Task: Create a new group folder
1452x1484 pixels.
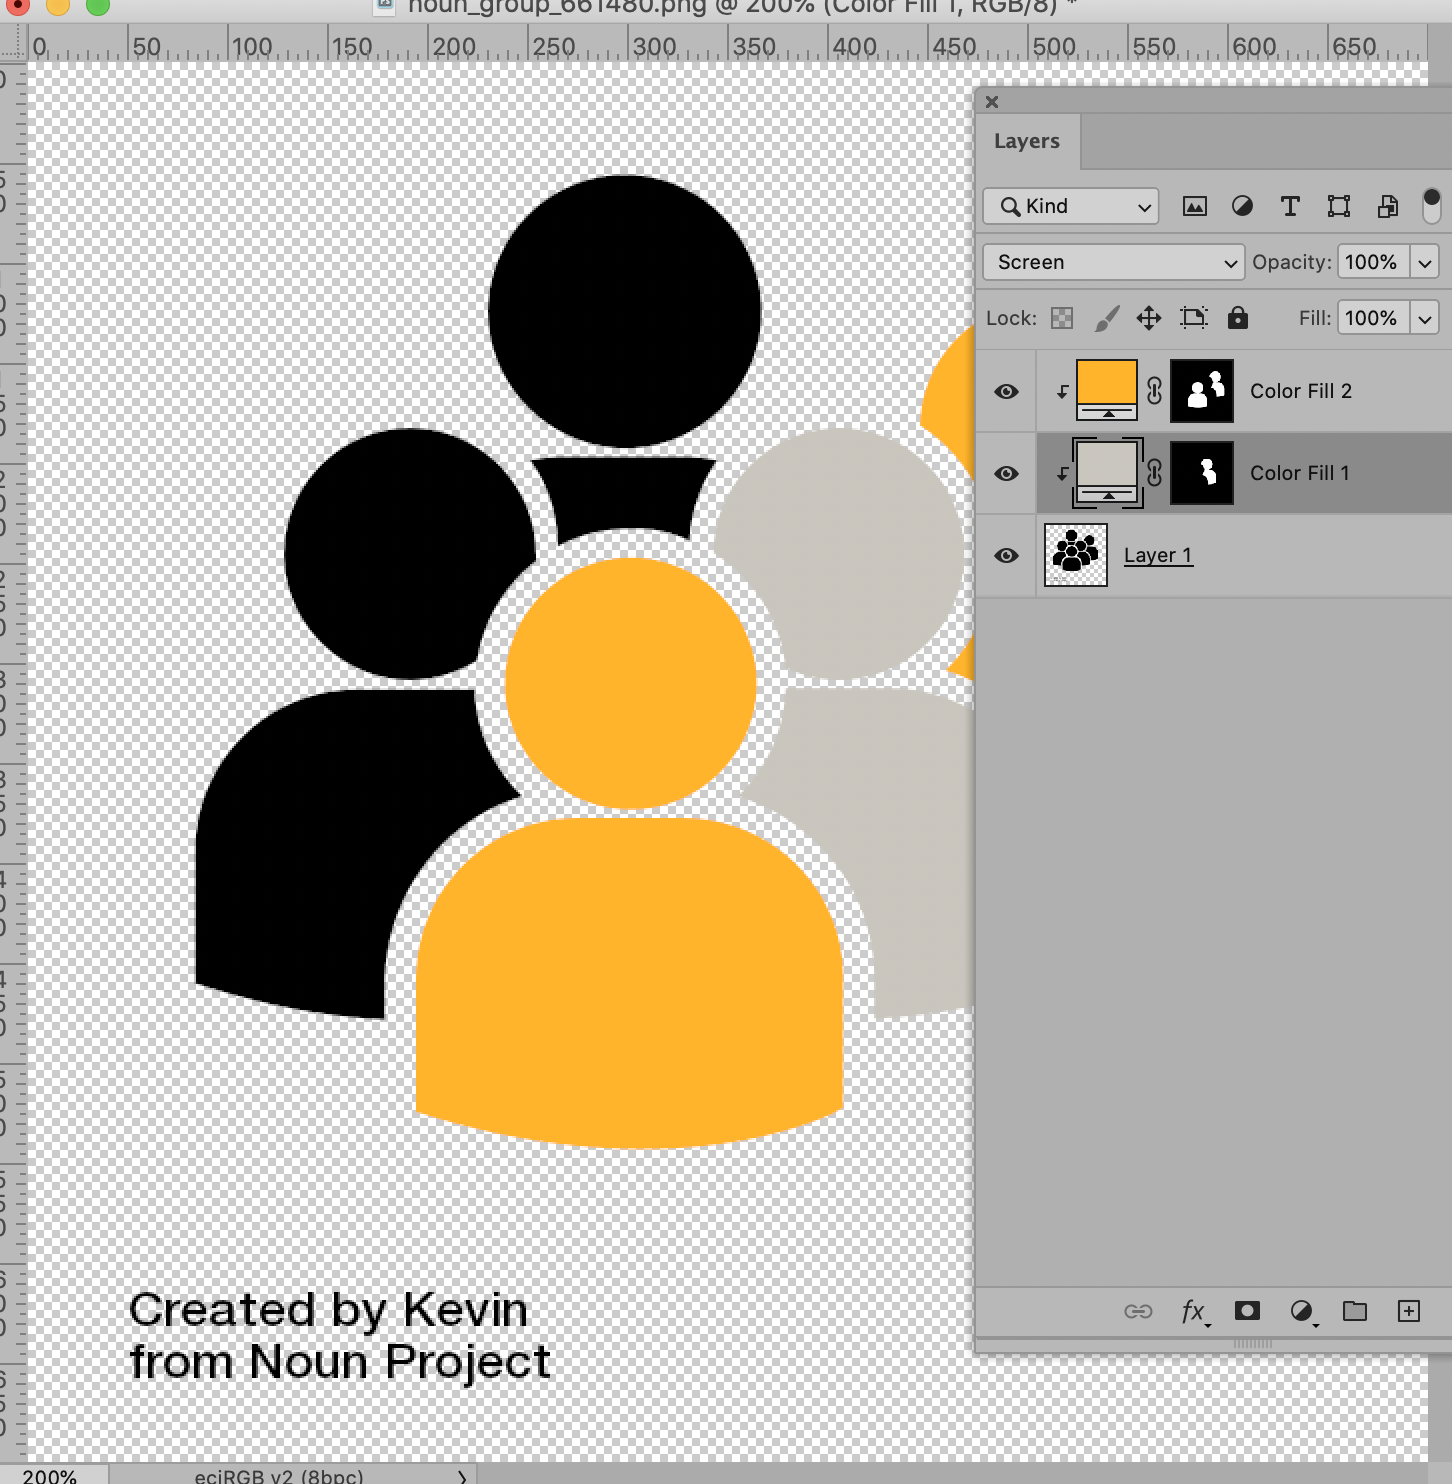Action: (1355, 1310)
